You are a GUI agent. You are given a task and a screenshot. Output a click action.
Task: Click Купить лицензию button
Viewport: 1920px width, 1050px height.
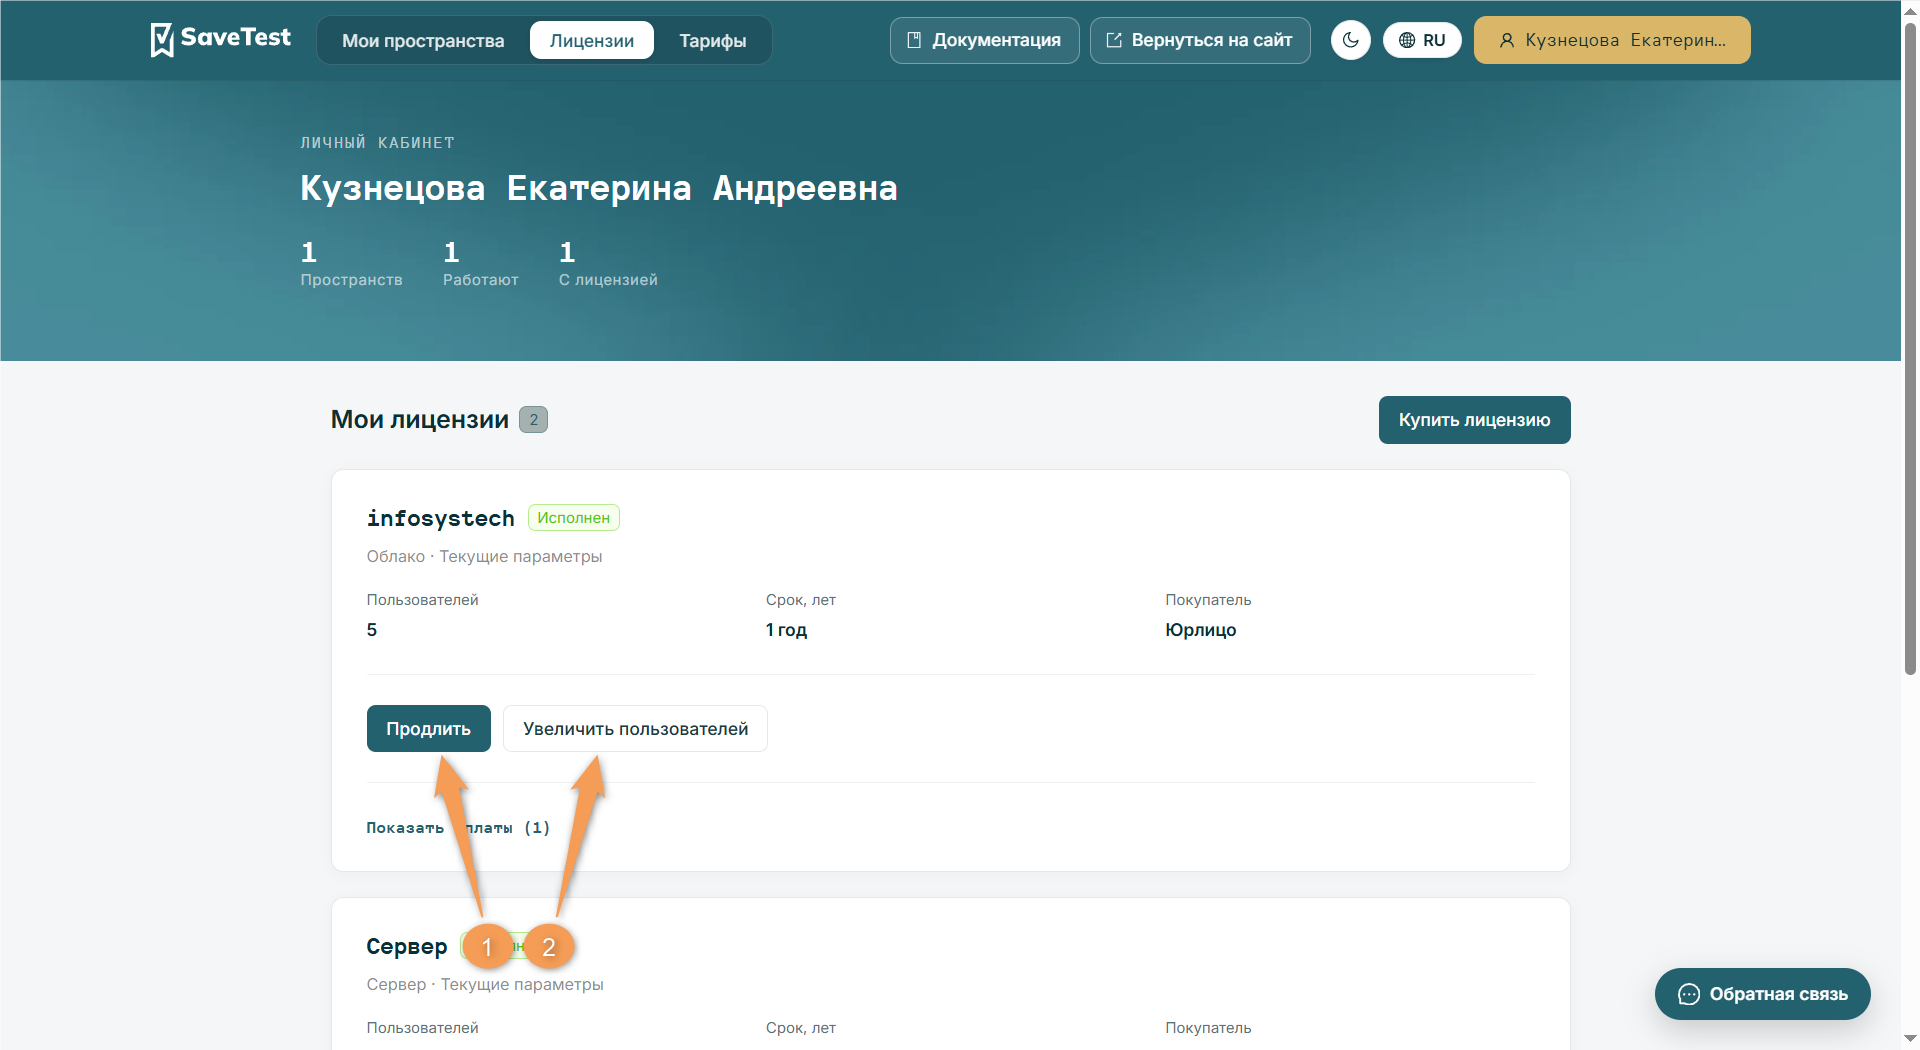coord(1474,420)
